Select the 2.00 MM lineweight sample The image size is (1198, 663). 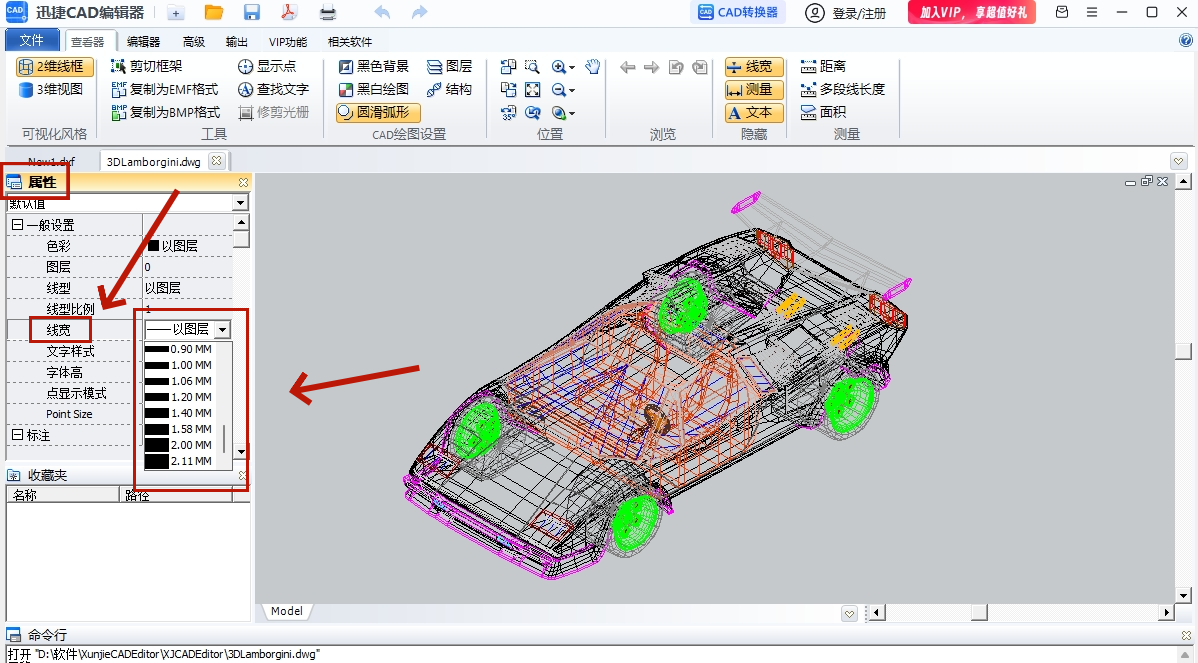point(179,445)
